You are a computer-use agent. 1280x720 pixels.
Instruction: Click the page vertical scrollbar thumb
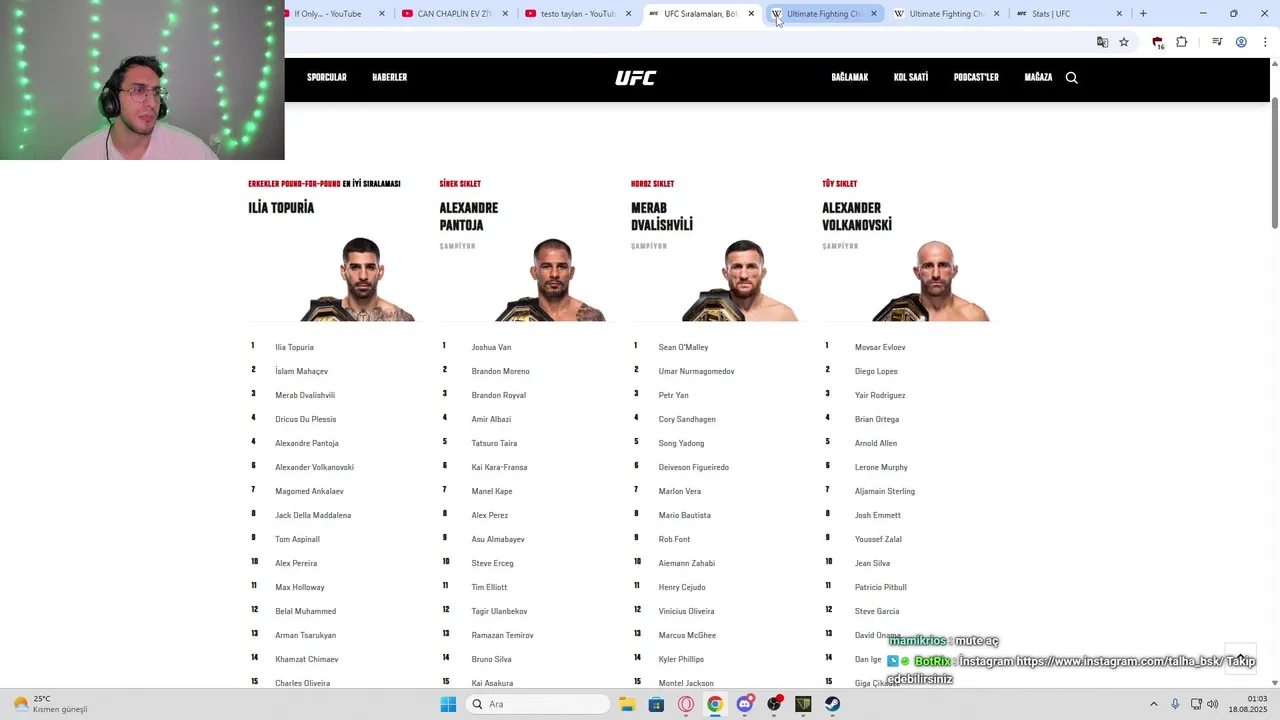pyautogui.click(x=1274, y=163)
